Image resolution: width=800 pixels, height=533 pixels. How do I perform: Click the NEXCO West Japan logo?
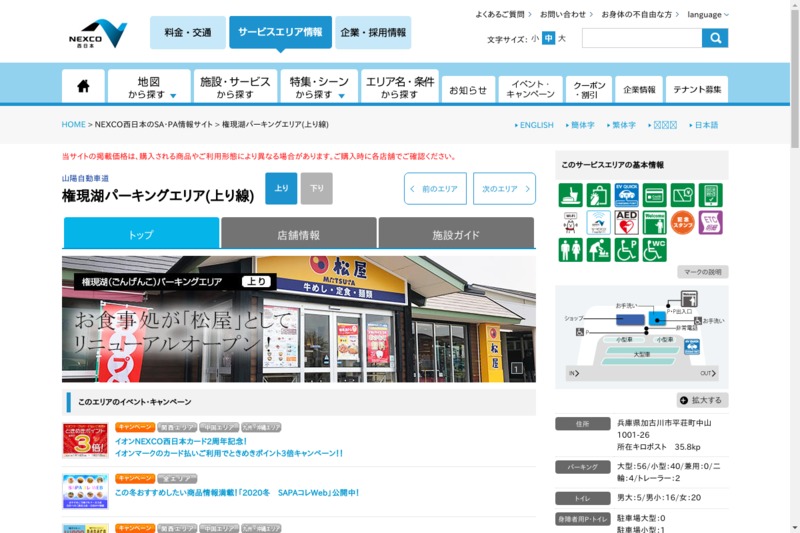coord(98,33)
